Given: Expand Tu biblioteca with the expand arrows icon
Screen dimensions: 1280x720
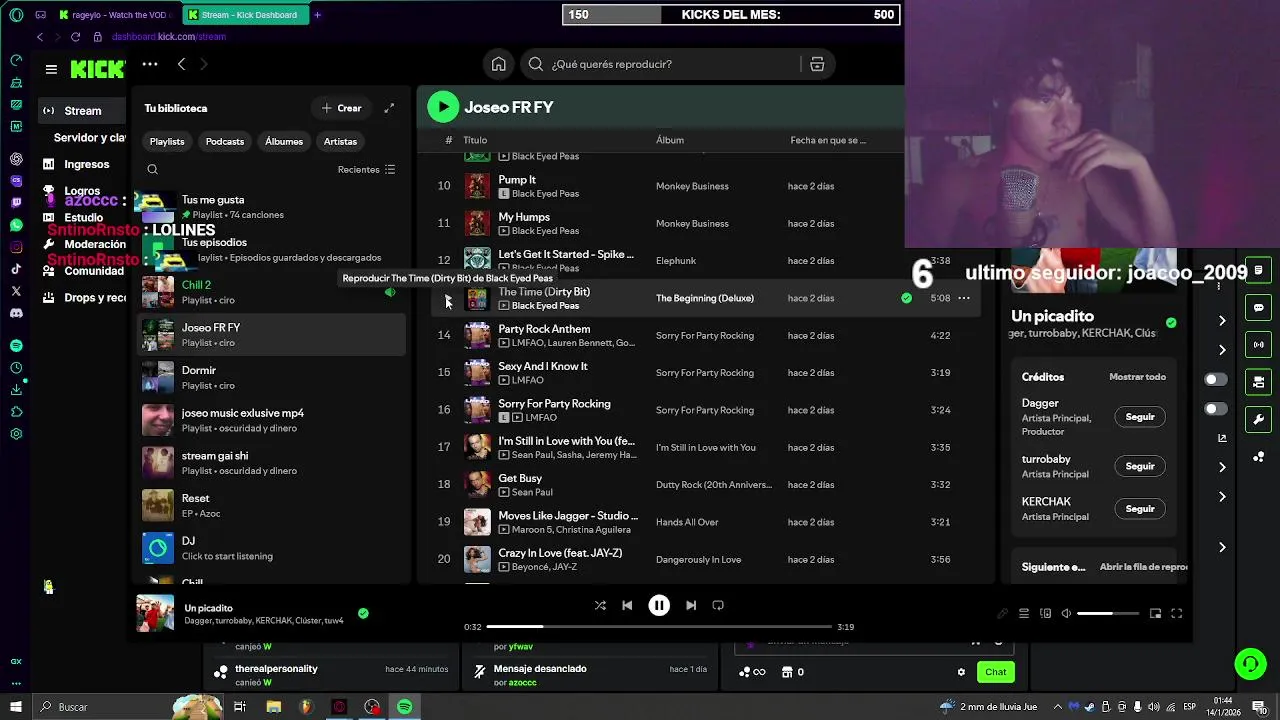Looking at the screenshot, I should (x=389, y=108).
